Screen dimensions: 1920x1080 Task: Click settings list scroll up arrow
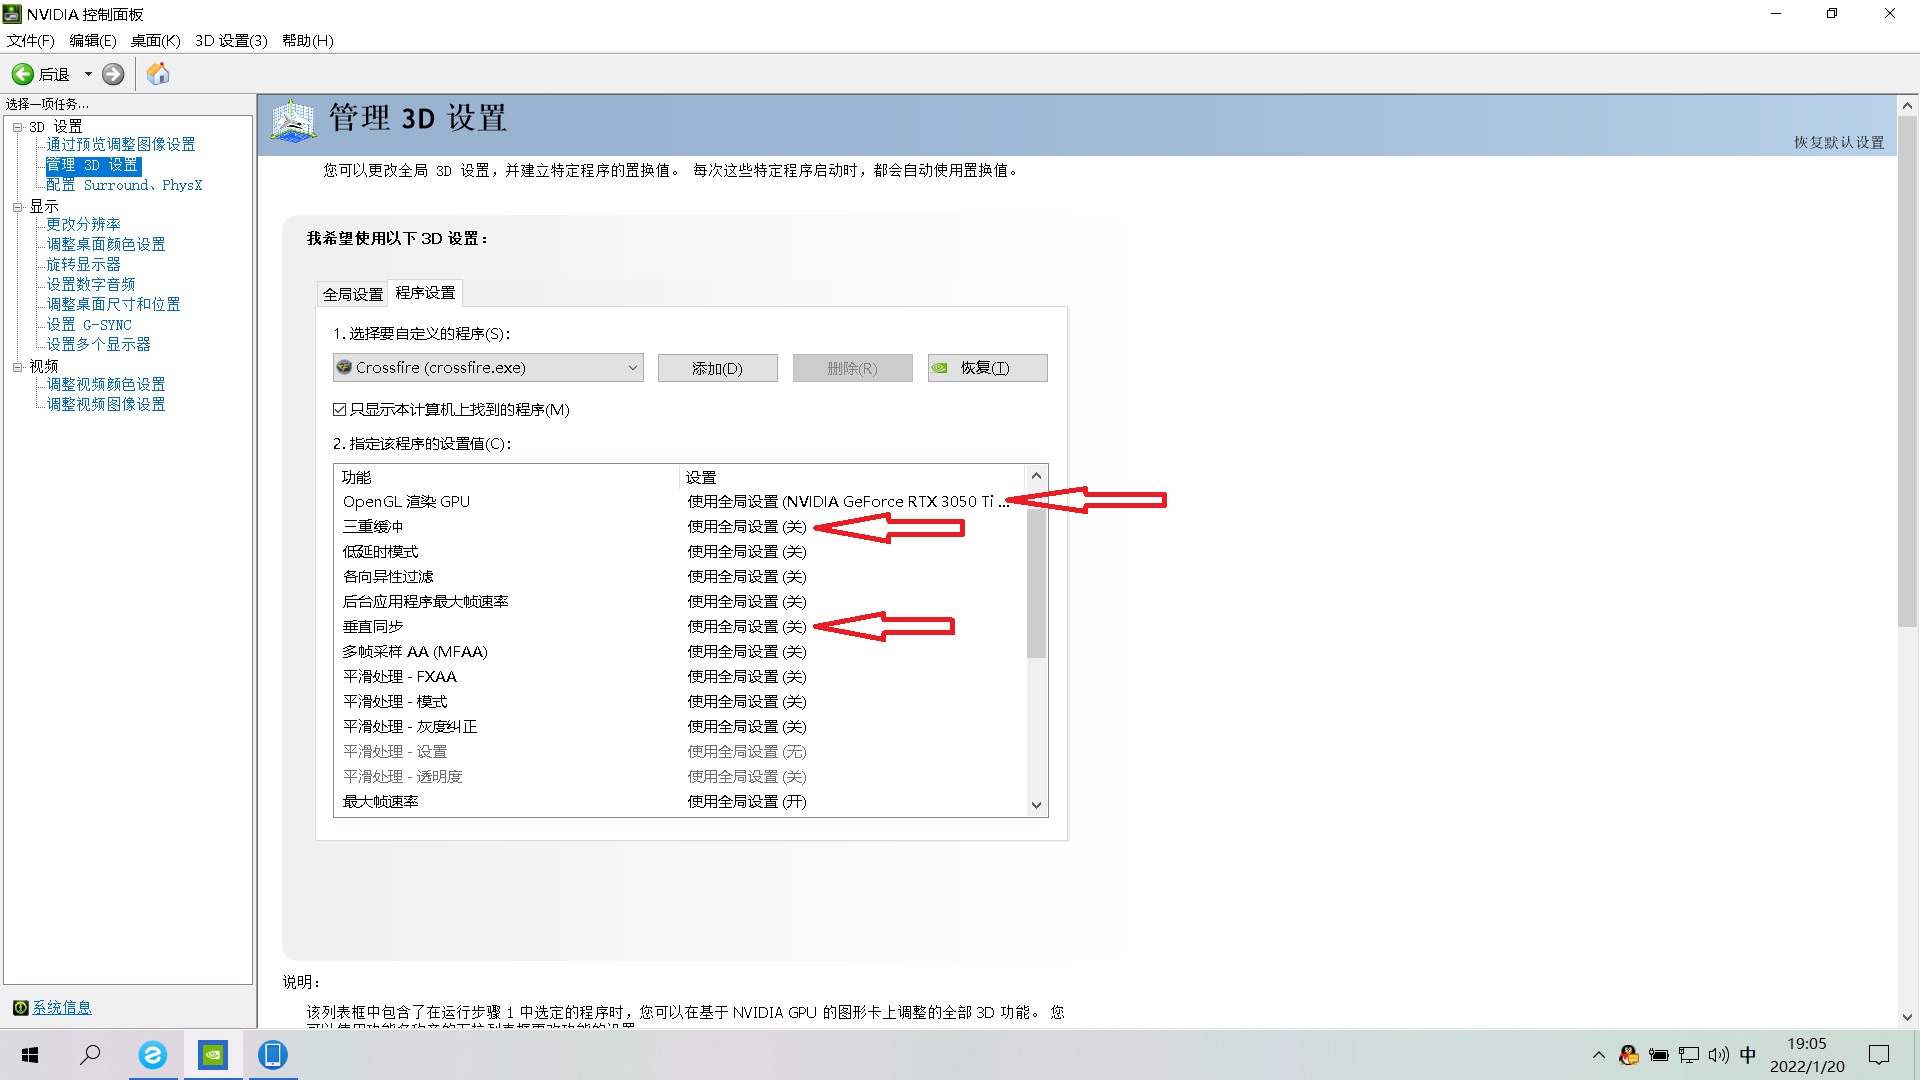coord(1036,476)
